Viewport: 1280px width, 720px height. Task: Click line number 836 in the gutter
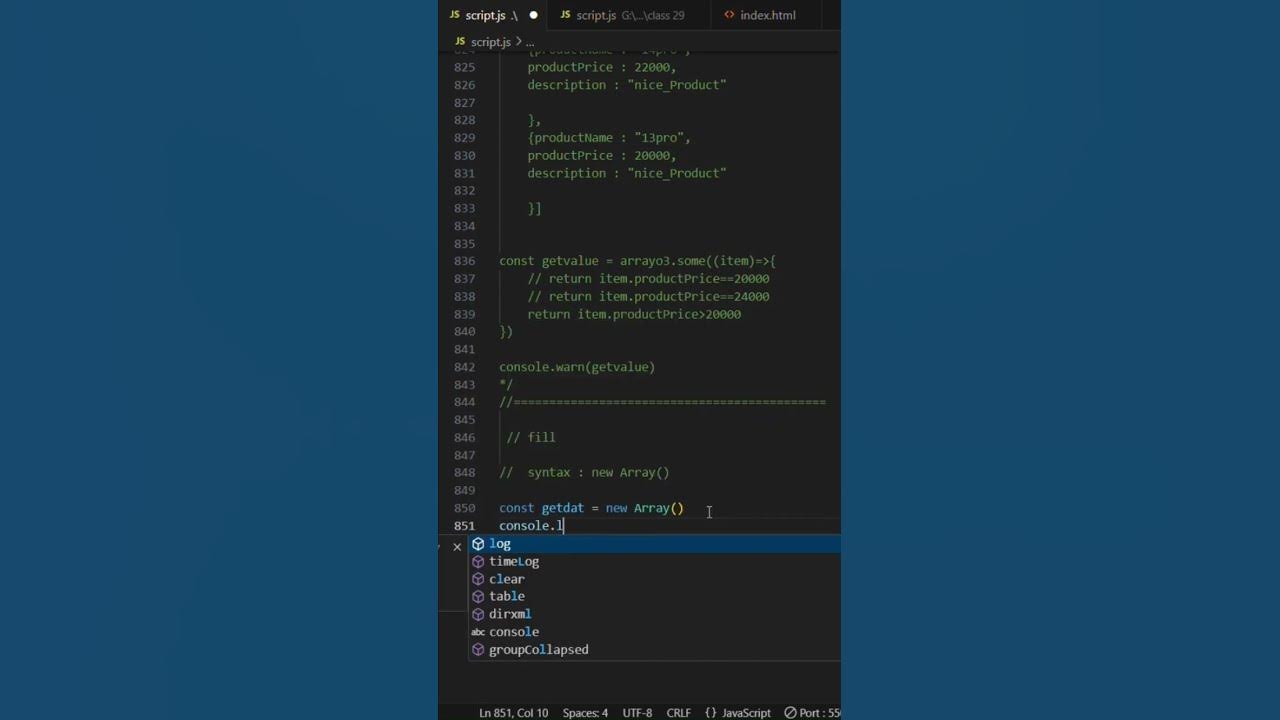[x=464, y=261]
